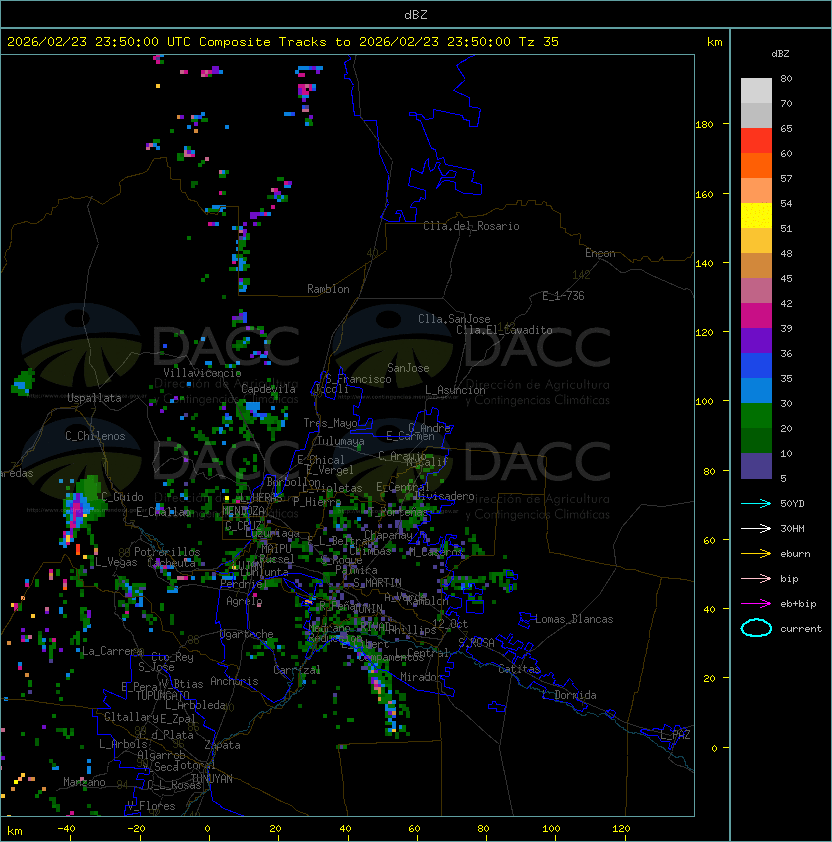Click the '140' tick on vertical km axis
The width and height of the screenshot is (832, 842).
coord(704,264)
